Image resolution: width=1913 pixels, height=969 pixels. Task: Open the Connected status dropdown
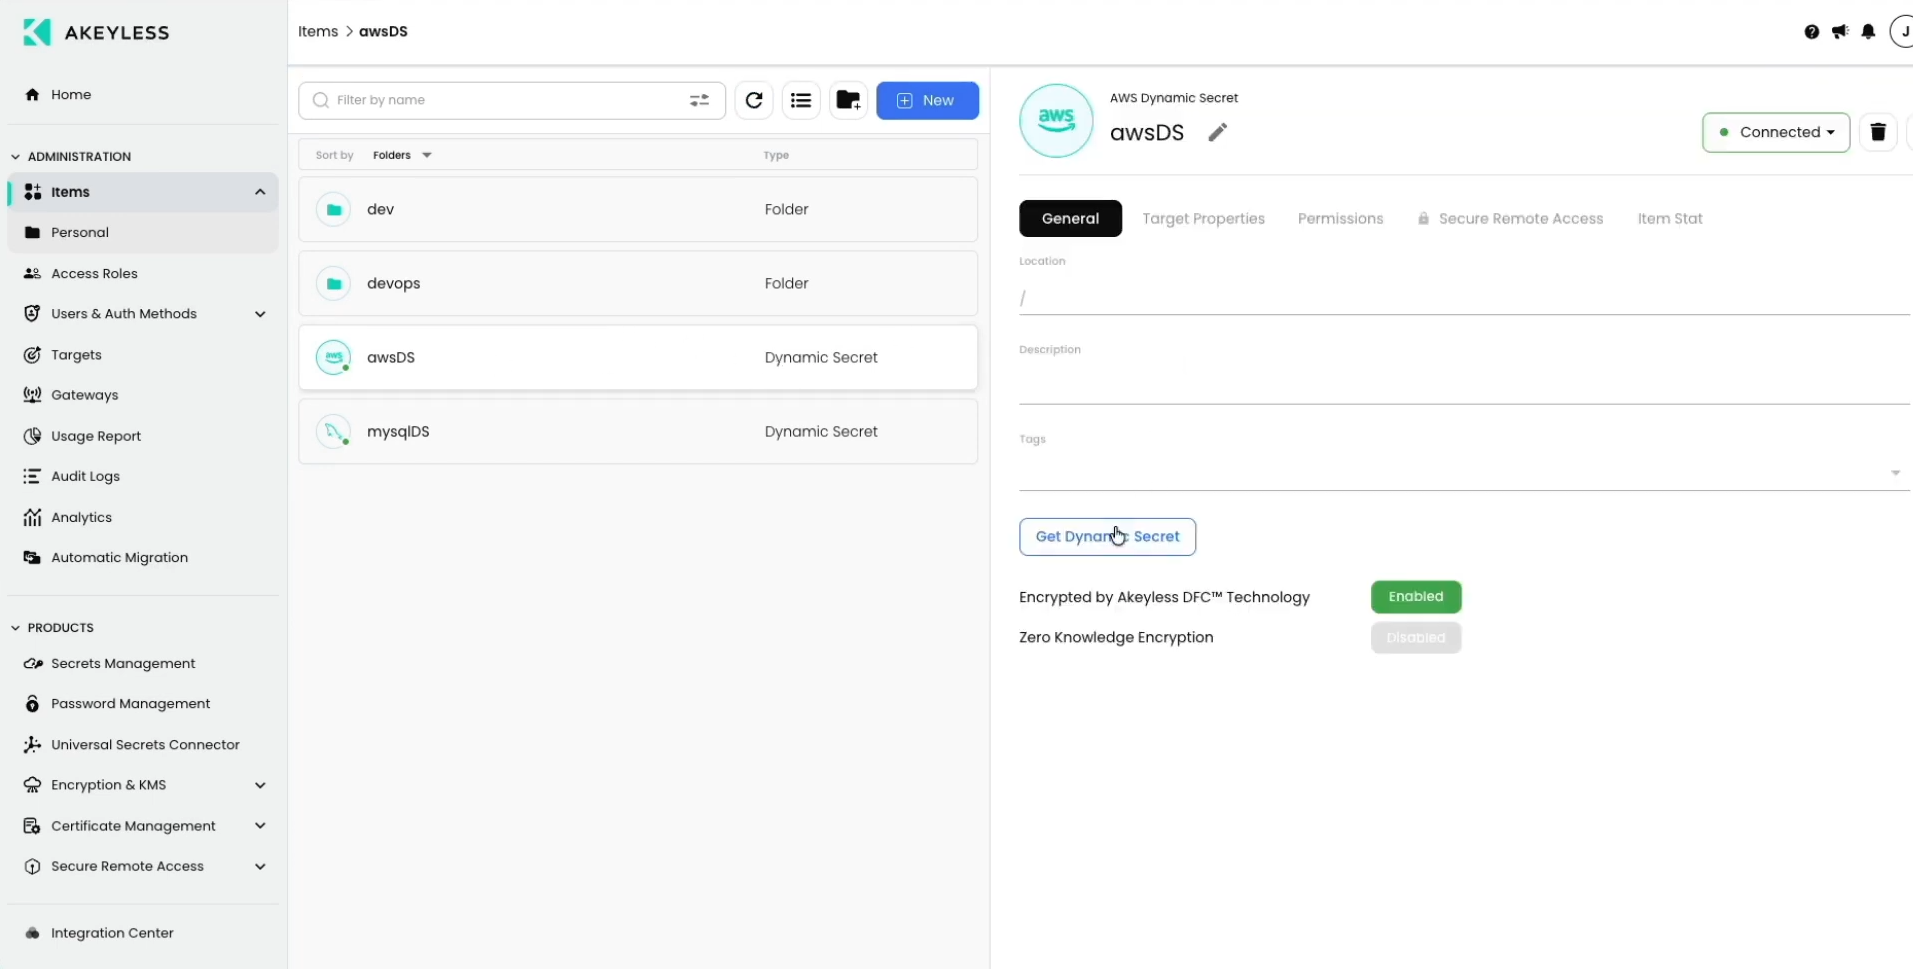pos(1776,132)
